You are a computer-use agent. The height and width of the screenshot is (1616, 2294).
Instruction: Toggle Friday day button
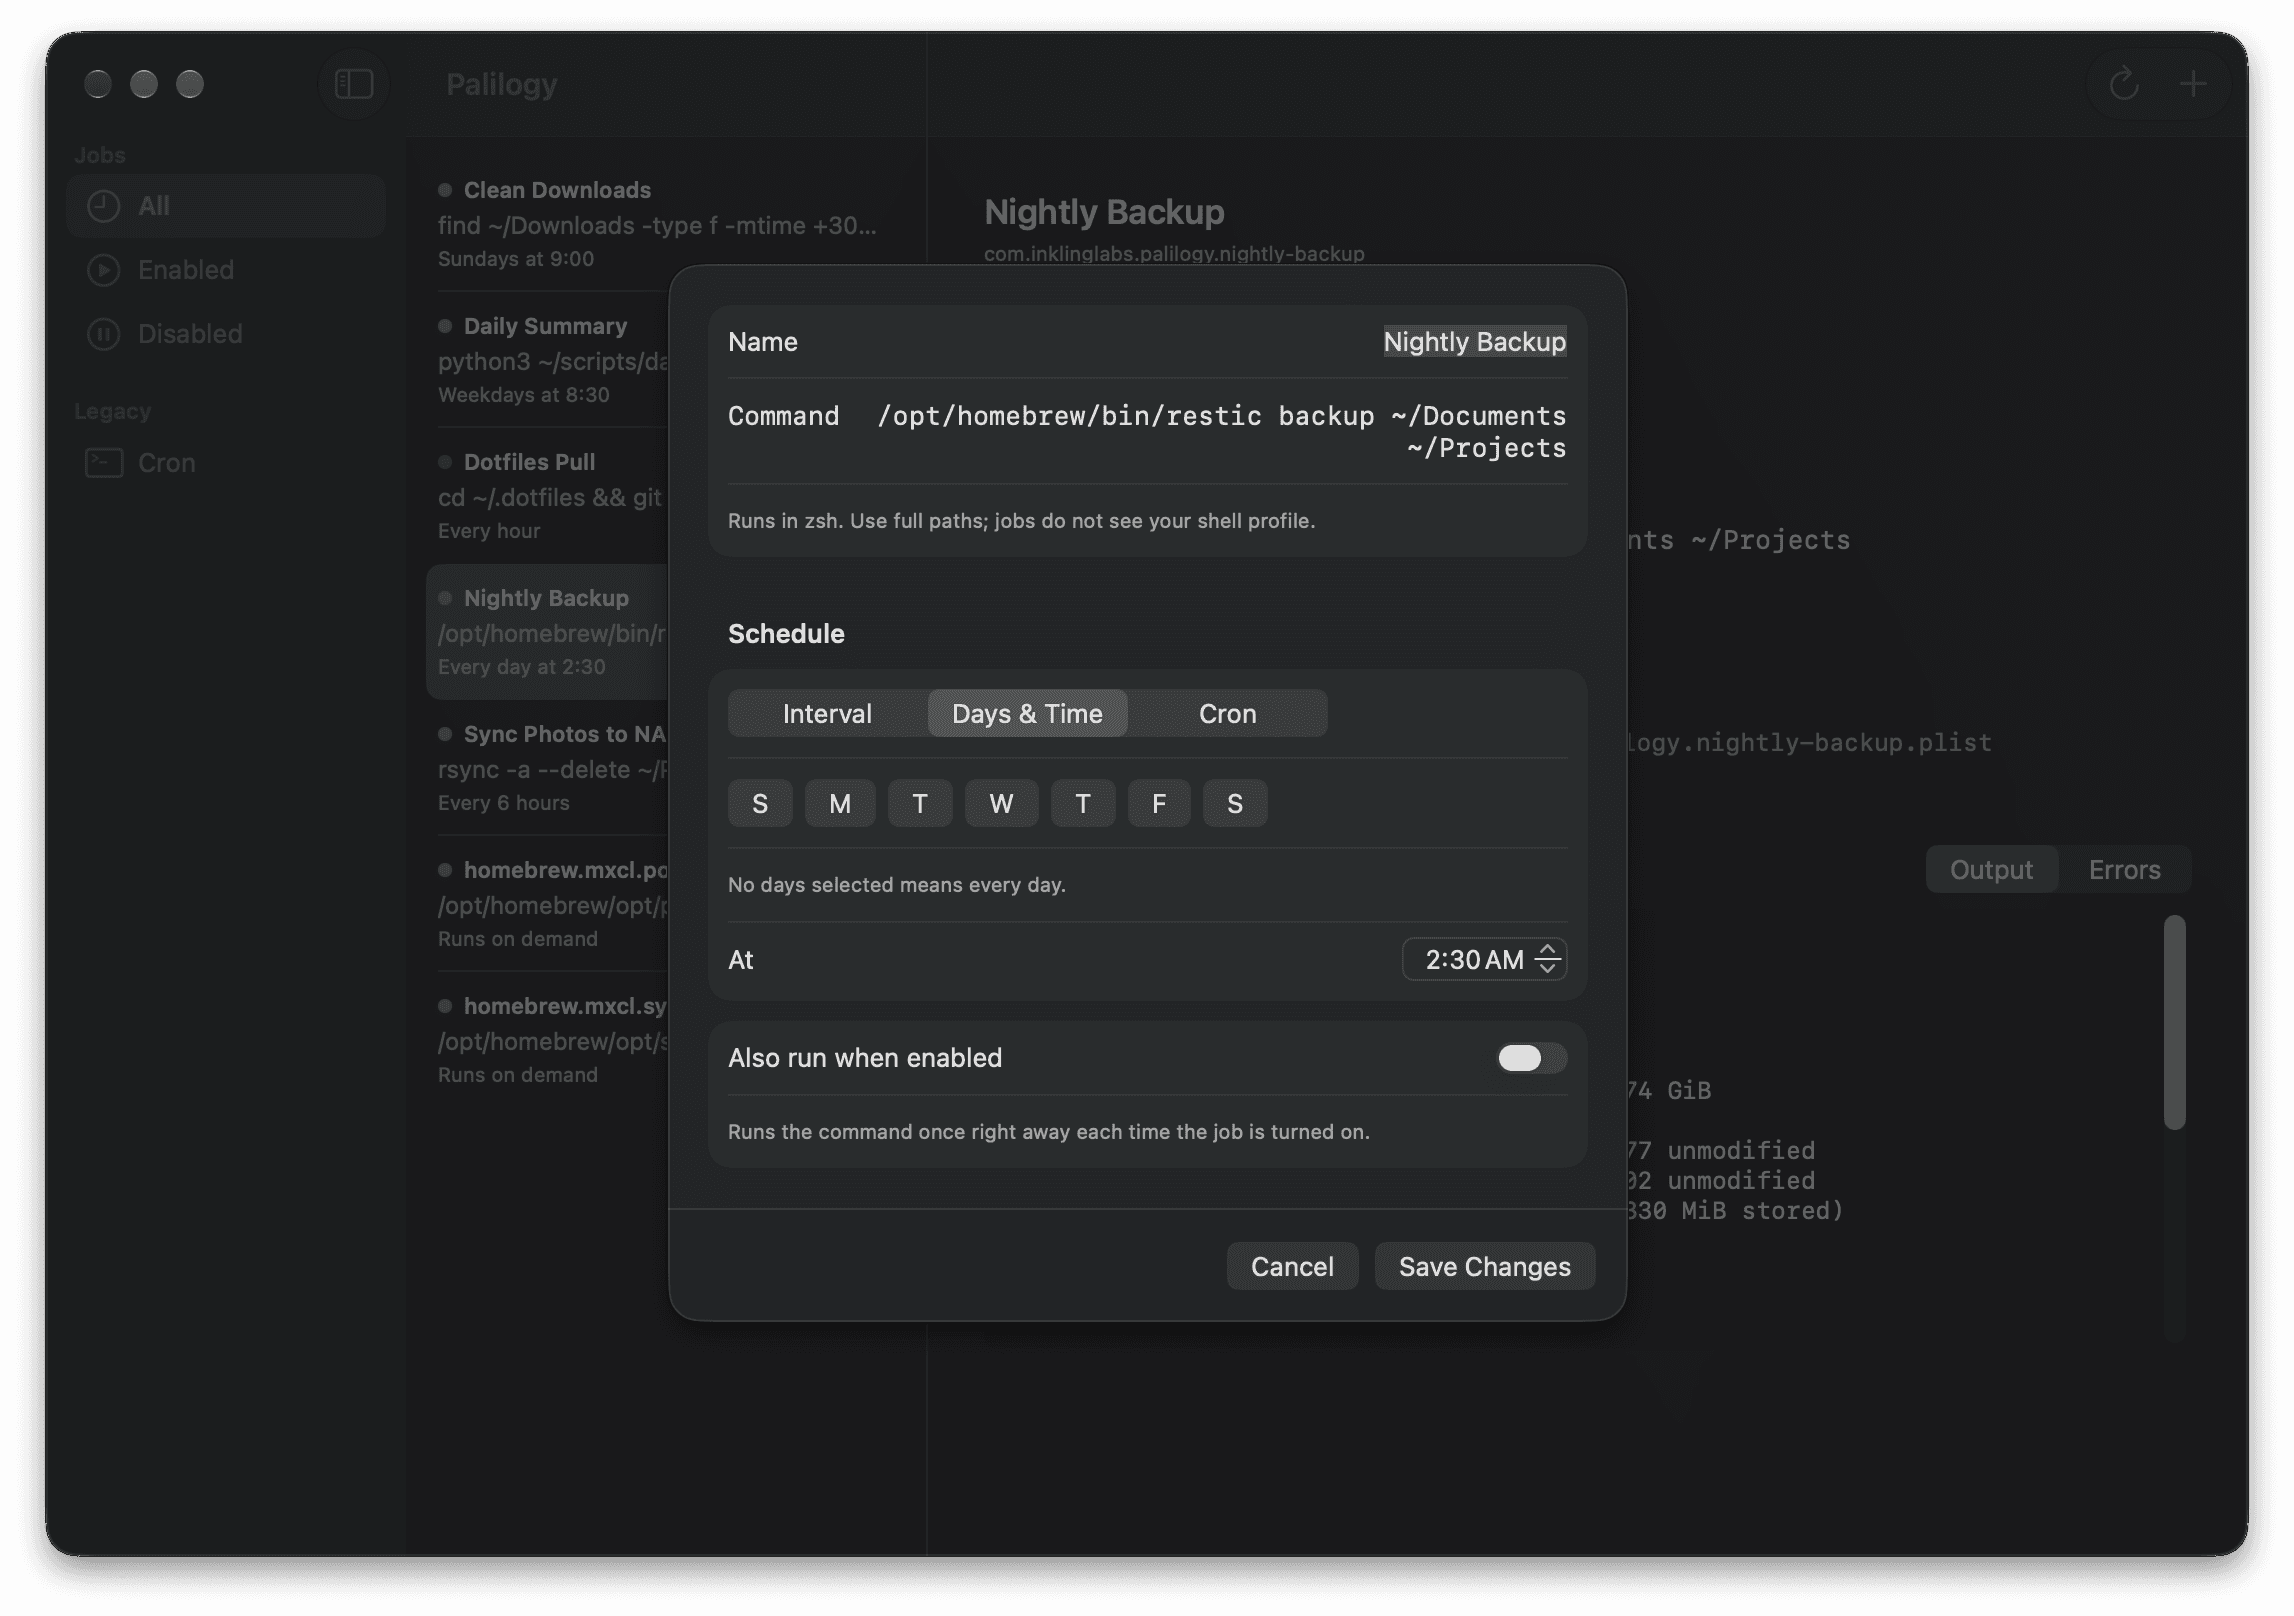coord(1159,803)
